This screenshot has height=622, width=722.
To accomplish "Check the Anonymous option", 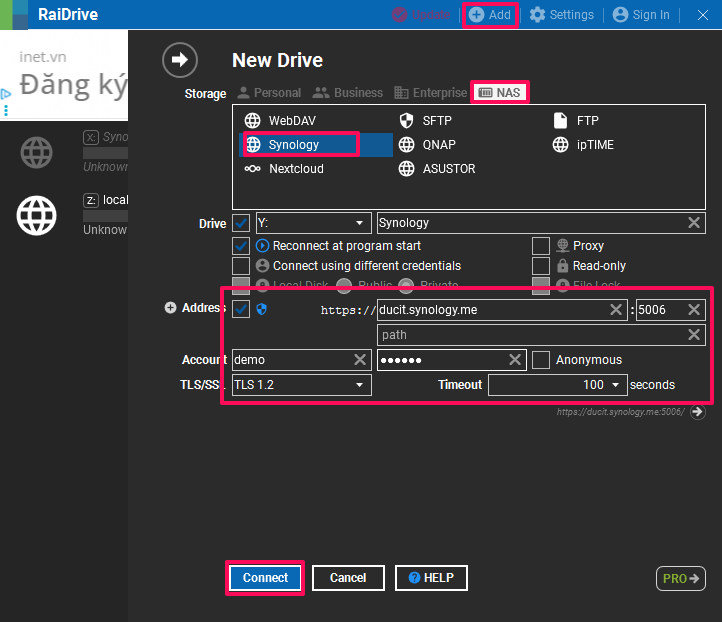I will [x=541, y=360].
